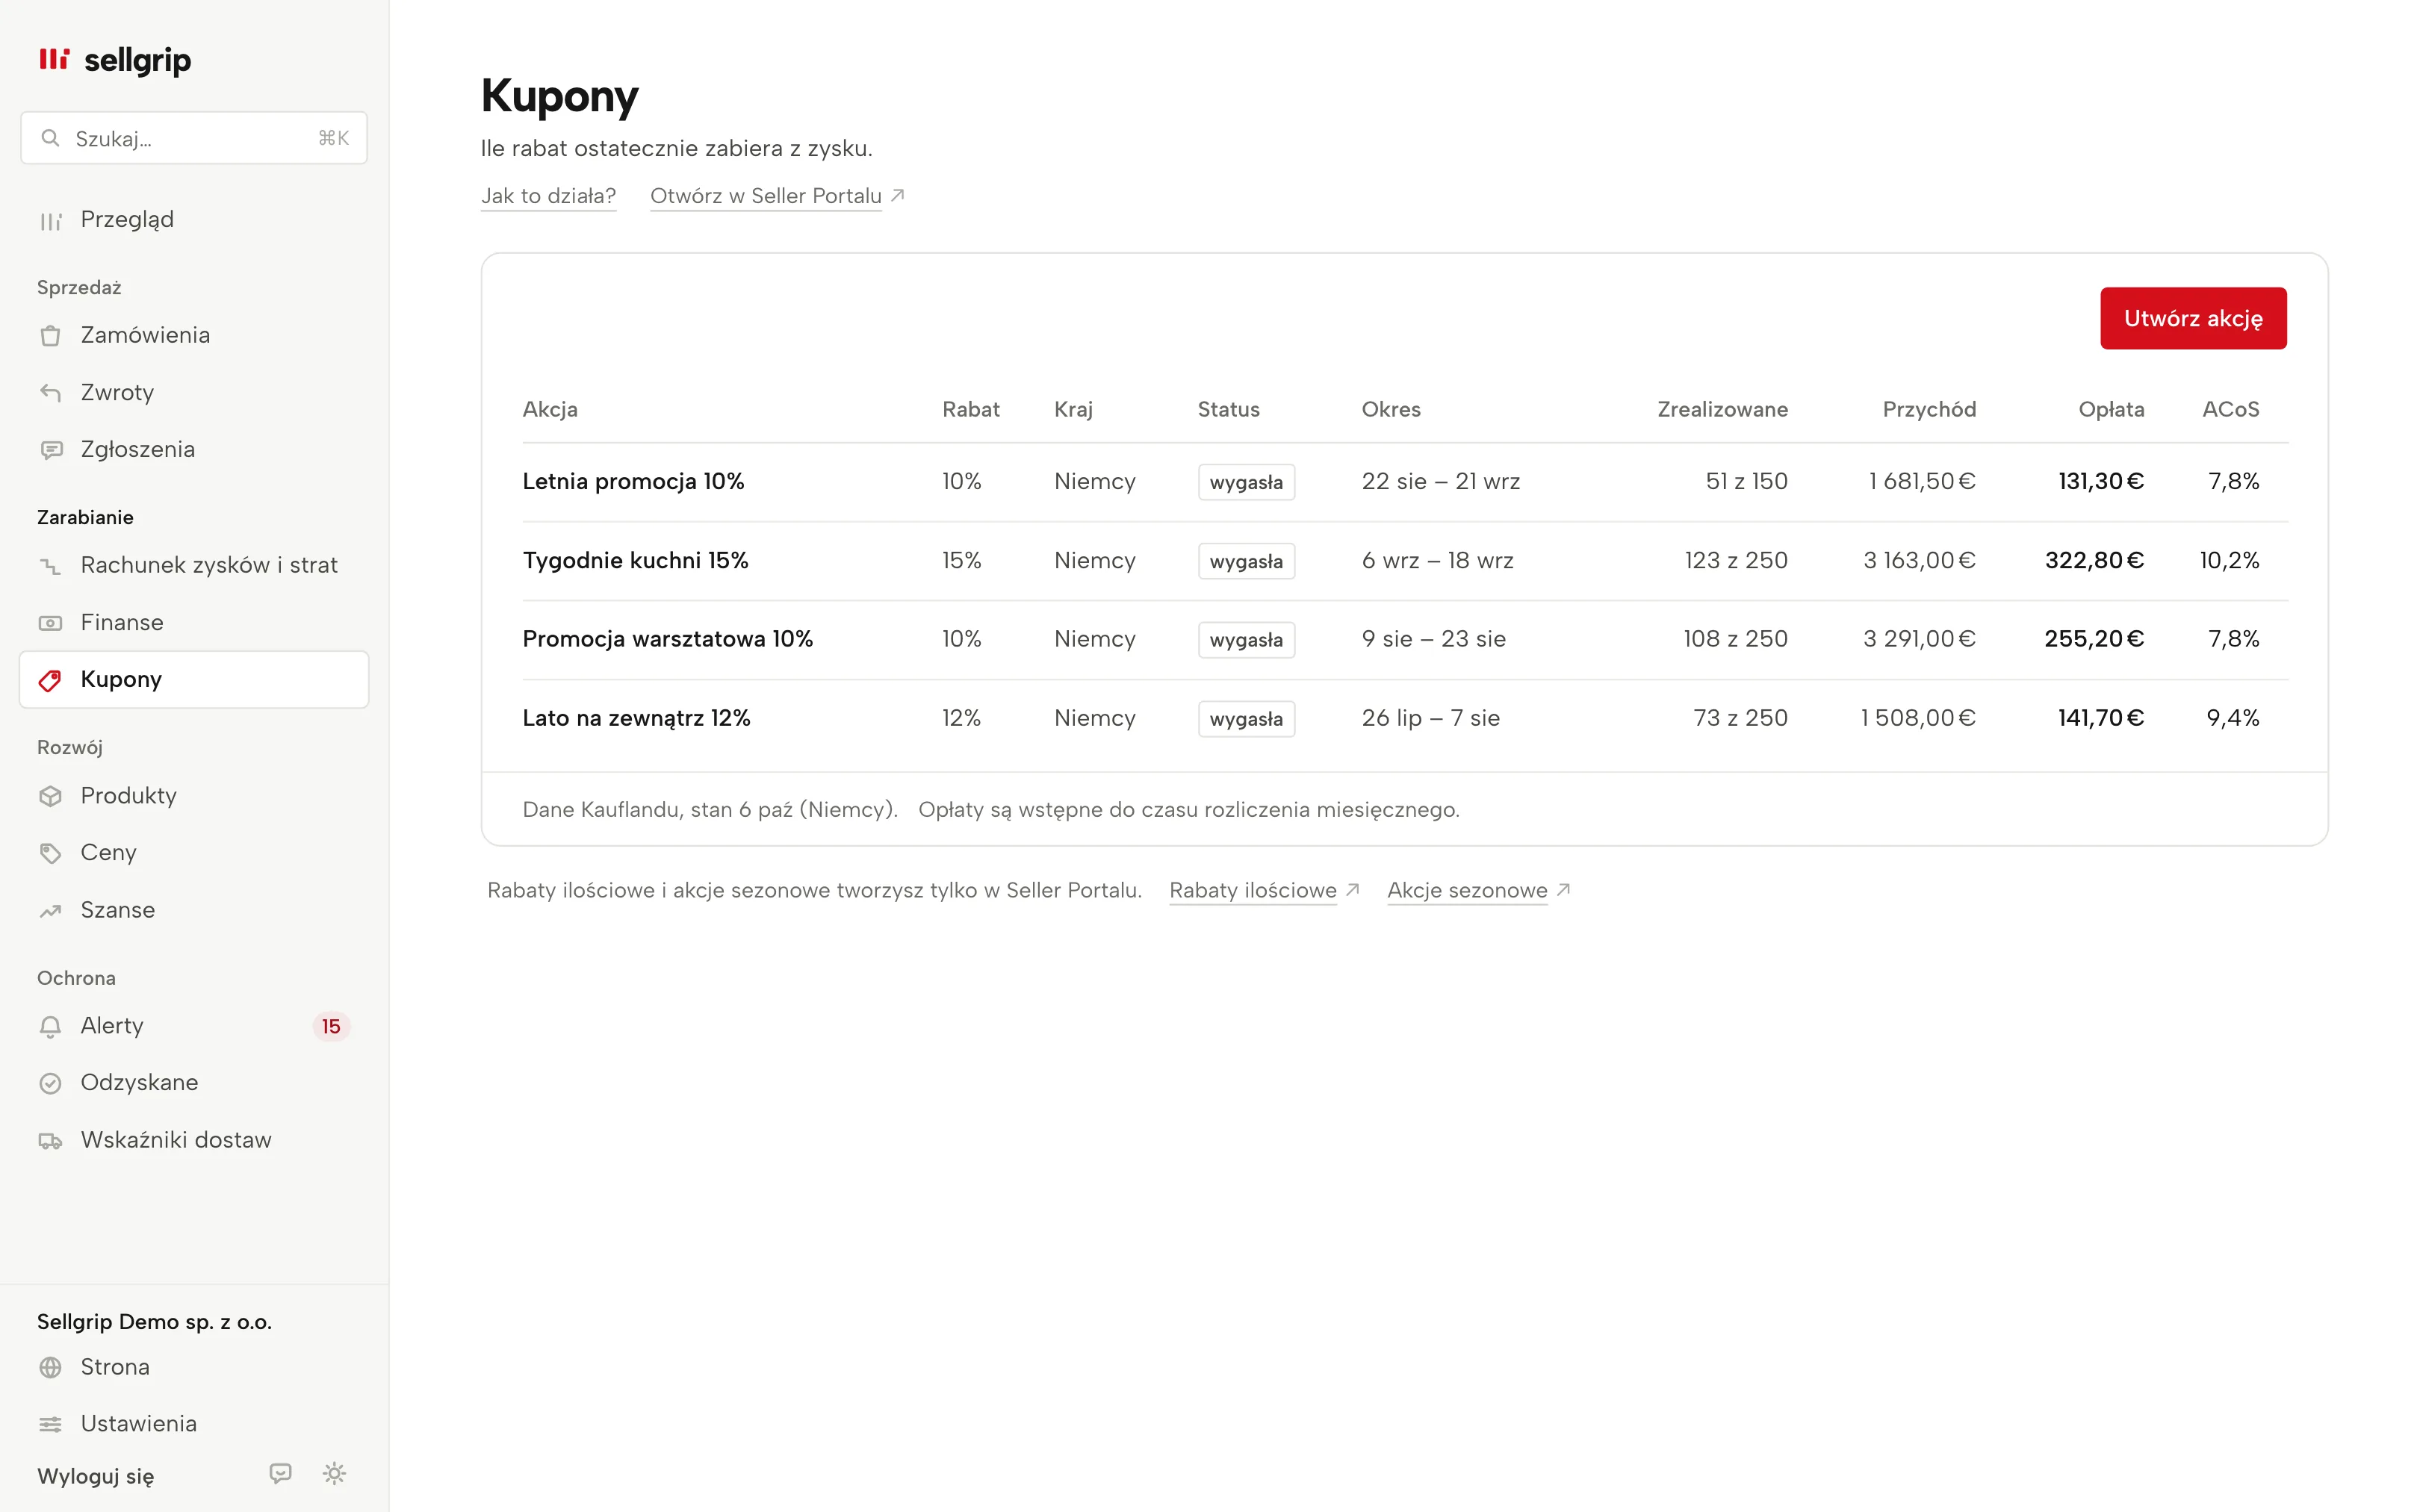Viewport: 2420px width, 1512px height.
Task: Open the Lato na zewnątrz 12% row
Action: [x=1405, y=719]
